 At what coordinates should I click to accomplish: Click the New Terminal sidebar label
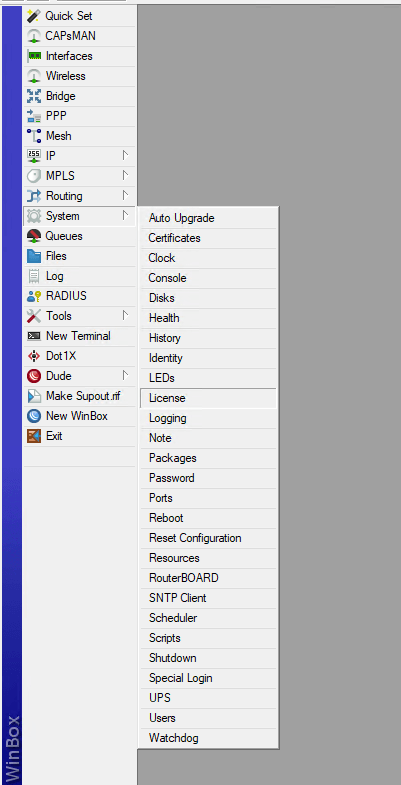[78, 336]
